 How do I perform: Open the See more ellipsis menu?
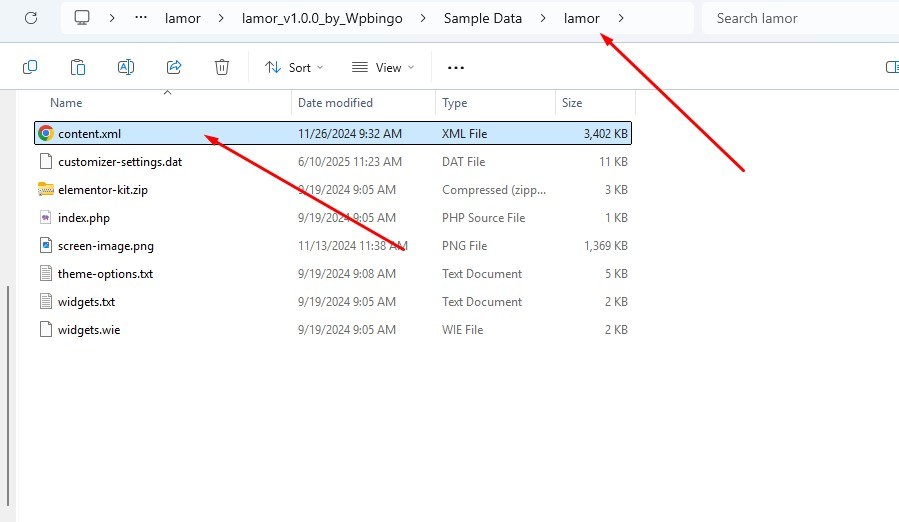pyautogui.click(x=456, y=68)
